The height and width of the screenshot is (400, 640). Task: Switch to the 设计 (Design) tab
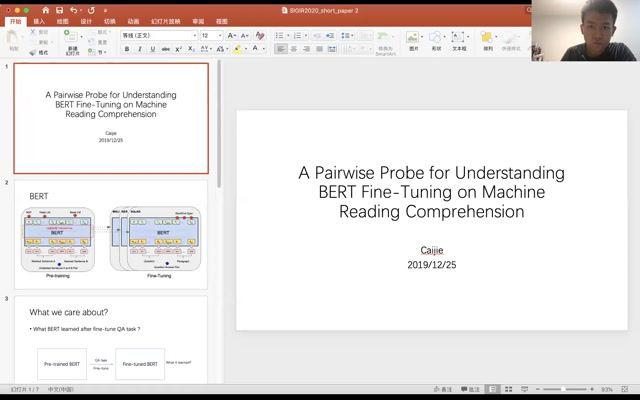(x=86, y=20)
